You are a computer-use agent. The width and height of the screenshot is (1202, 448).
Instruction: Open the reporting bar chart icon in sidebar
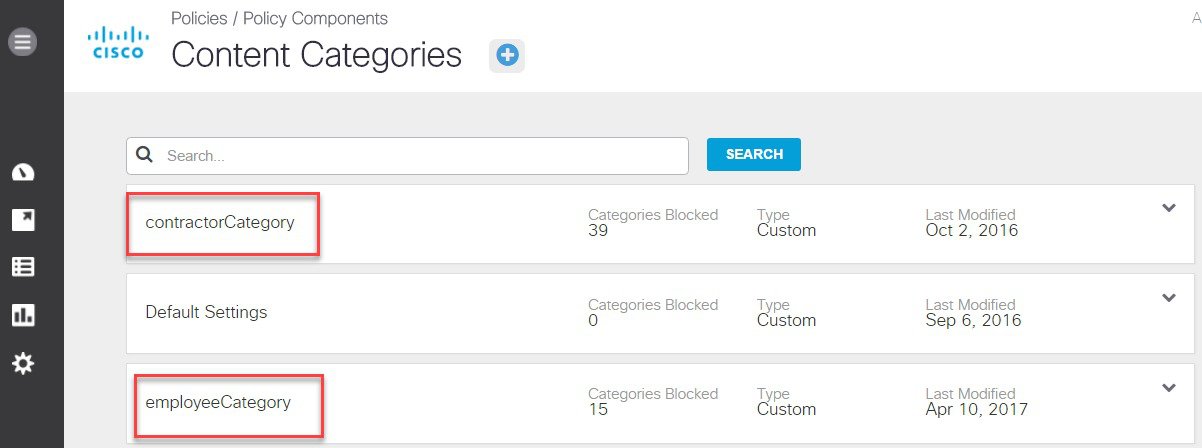(x=23, y=315)
